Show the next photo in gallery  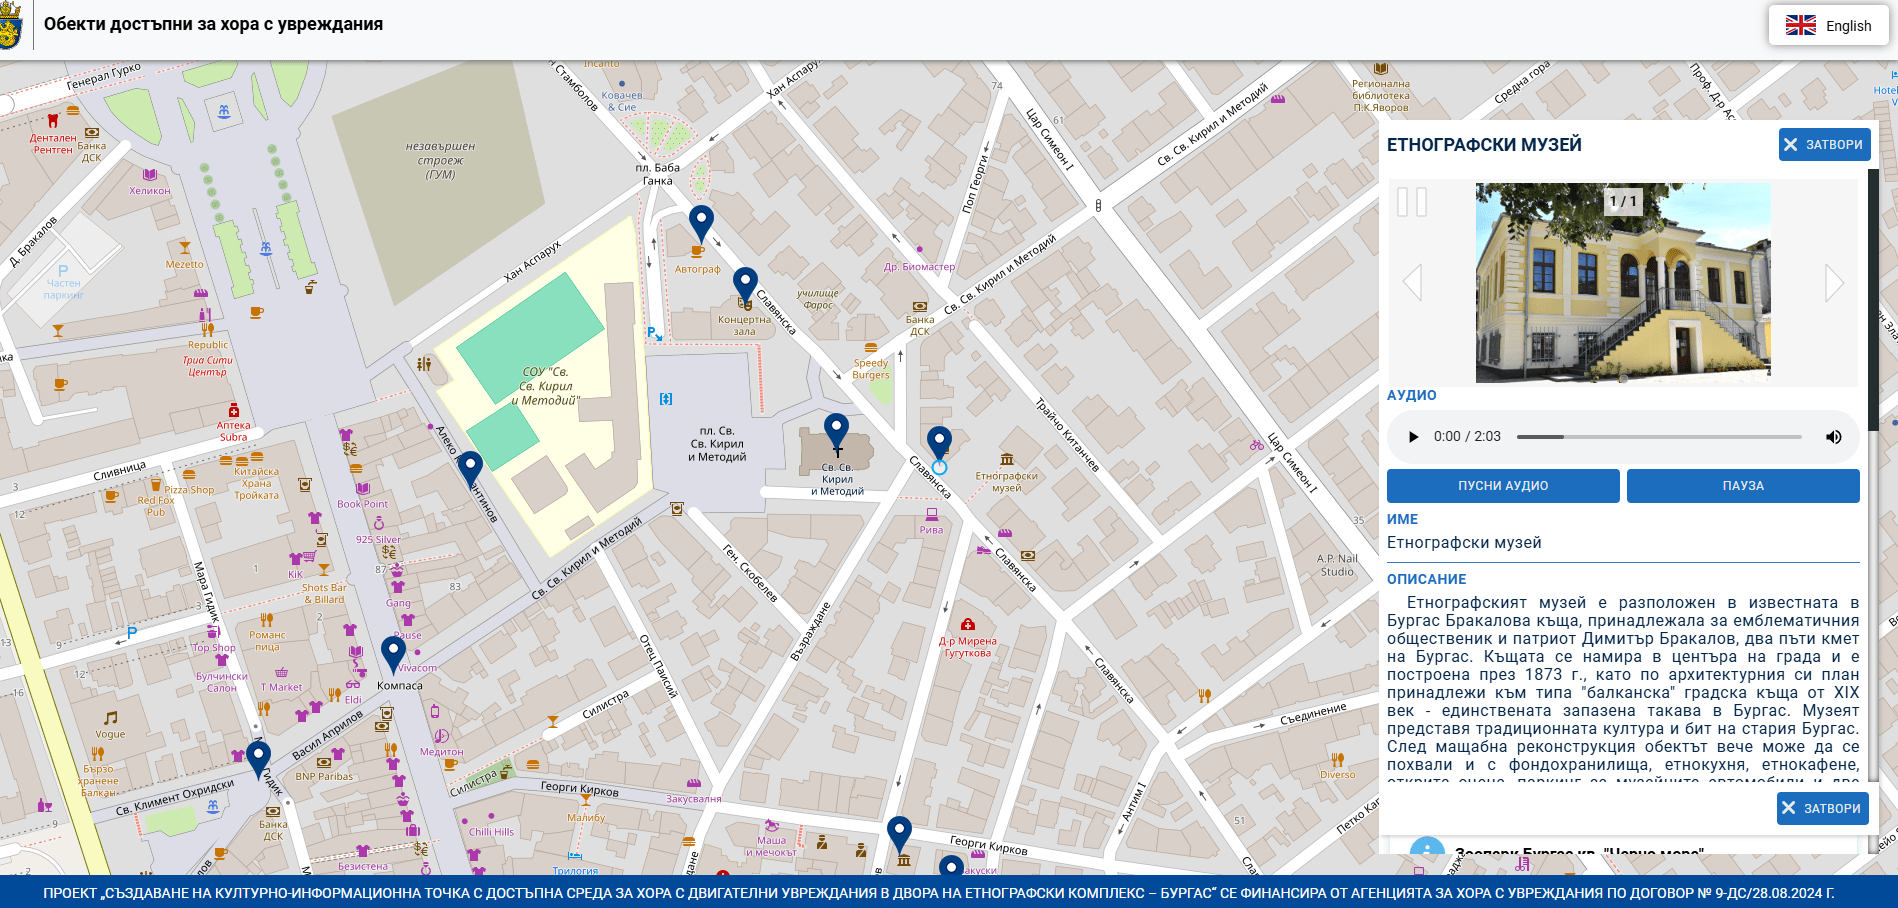1833,283
